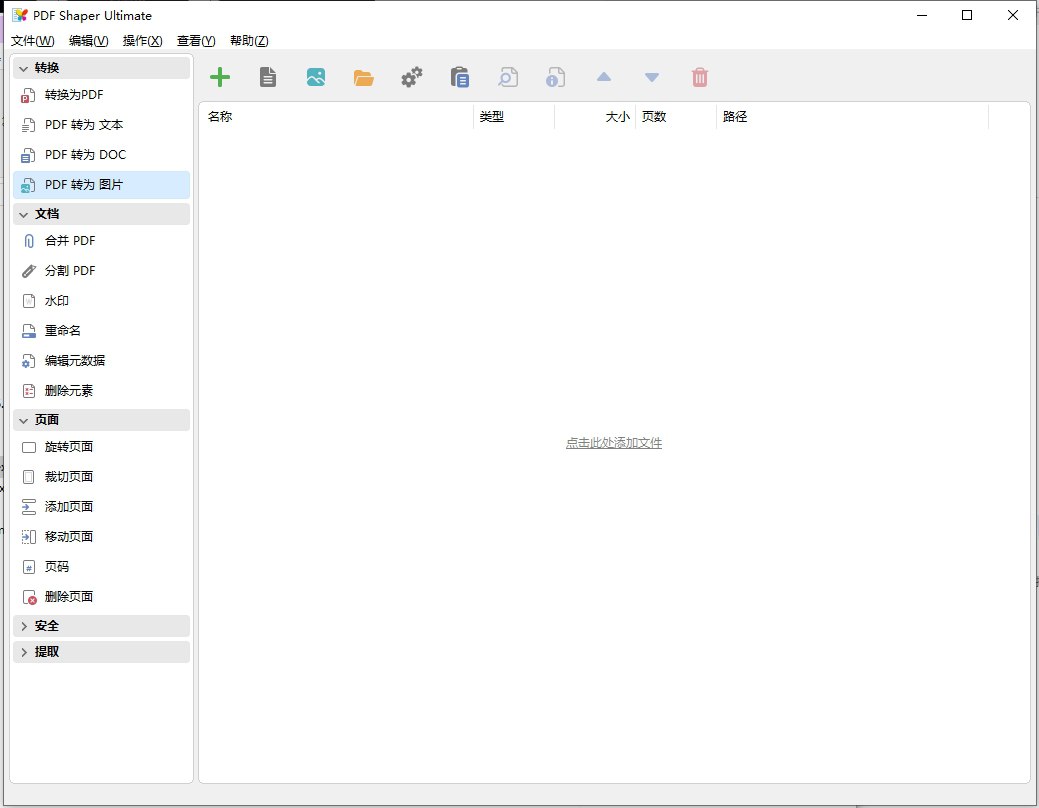Click the clipboard paste toolbar icon

(459, 76)
